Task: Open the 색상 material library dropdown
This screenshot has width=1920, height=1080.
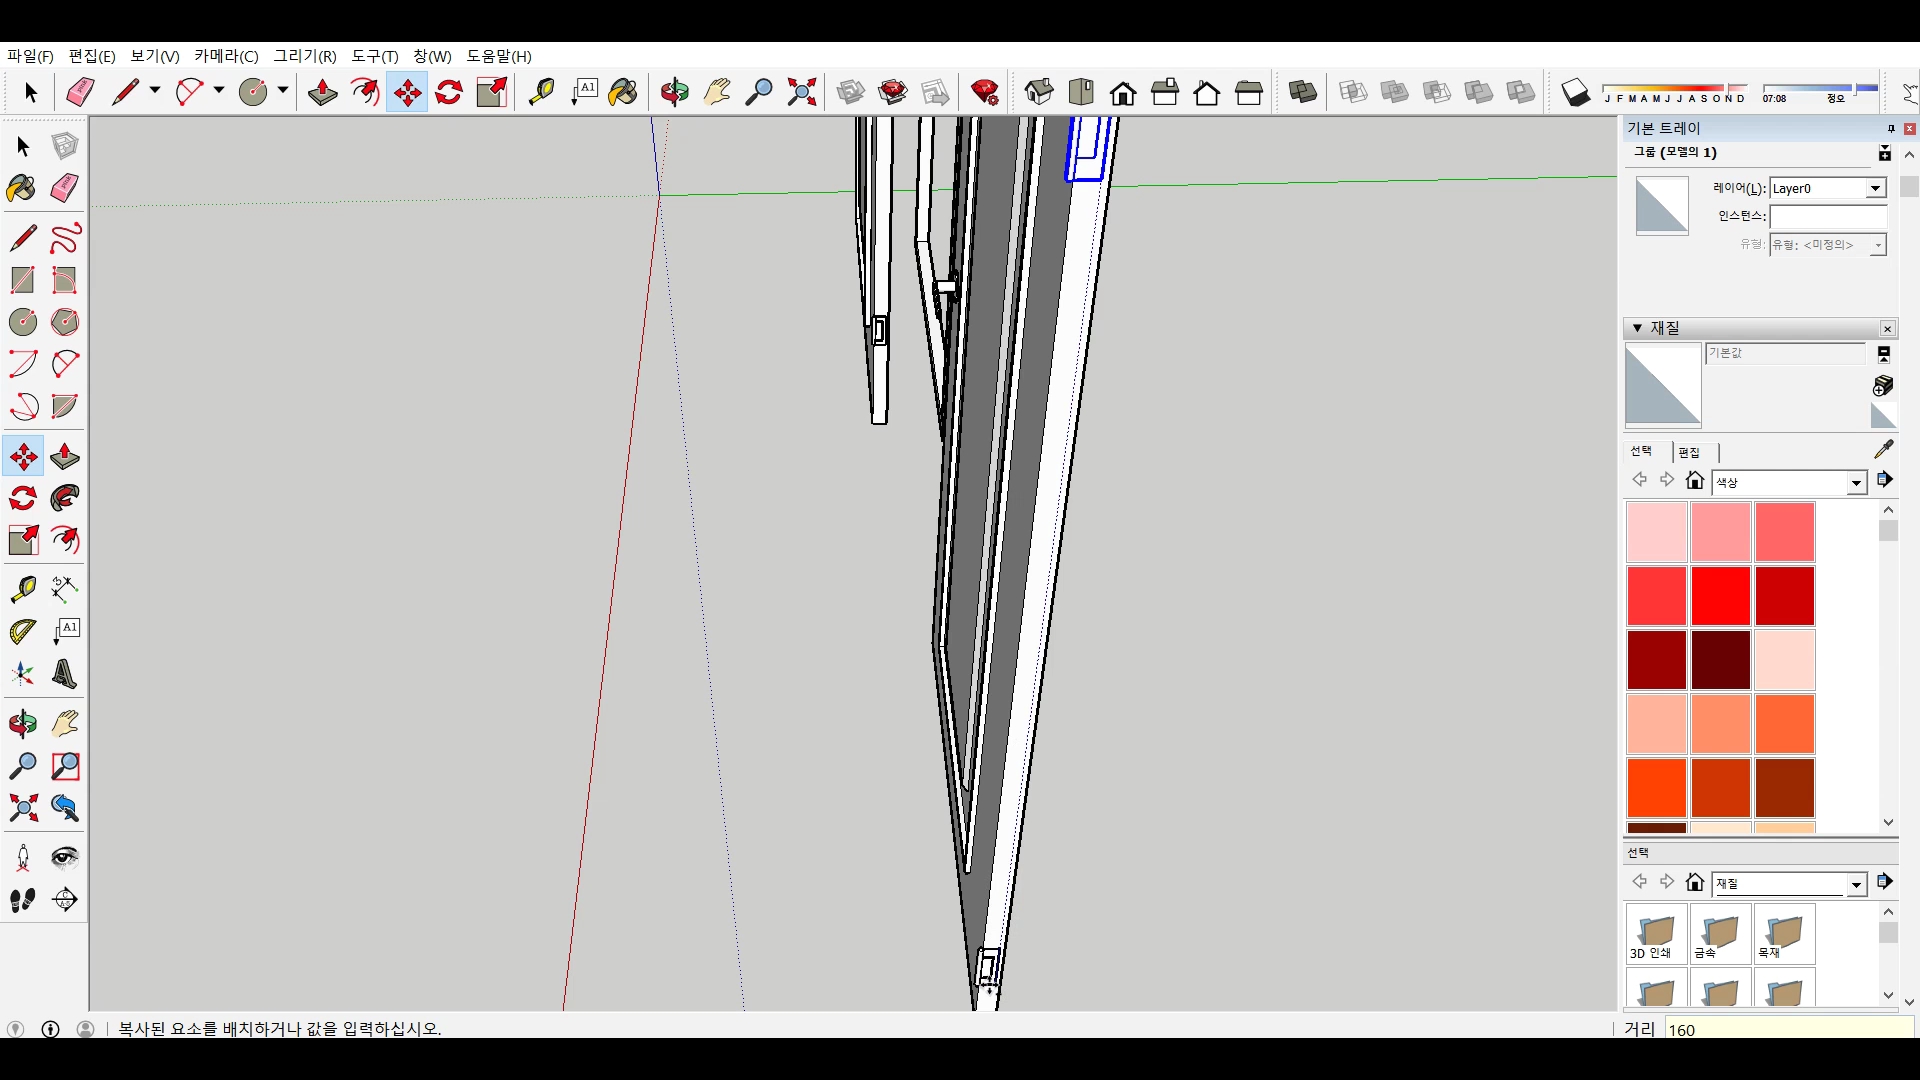Action: tap(1856, 483)
